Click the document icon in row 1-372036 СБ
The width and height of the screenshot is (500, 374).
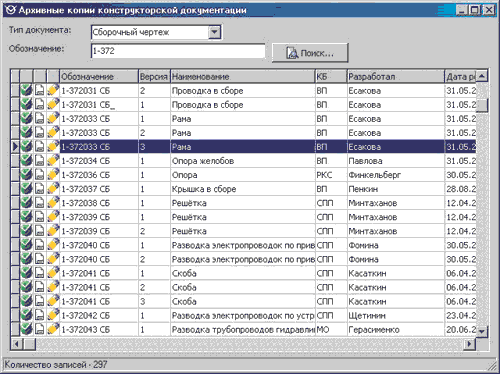click(40, 175)
